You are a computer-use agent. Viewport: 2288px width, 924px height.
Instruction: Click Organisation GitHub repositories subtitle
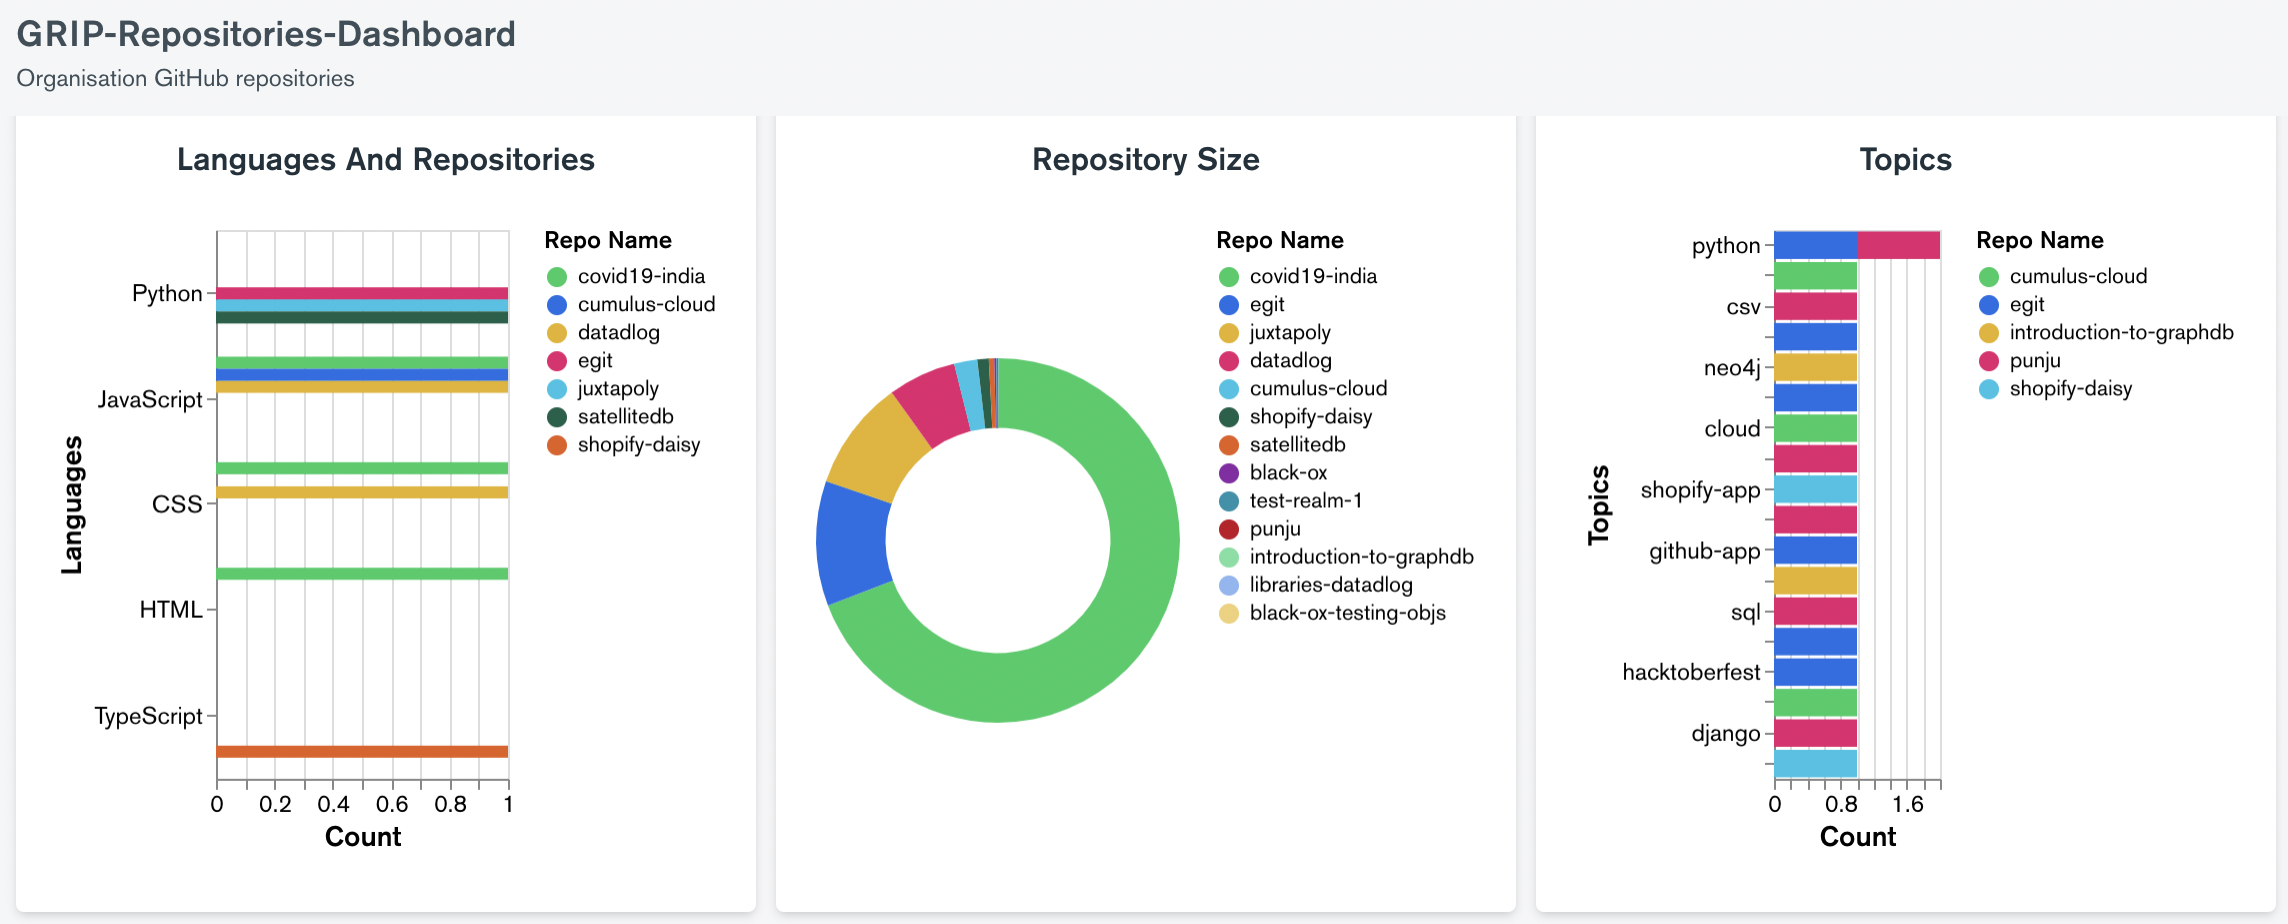point(185,78)
